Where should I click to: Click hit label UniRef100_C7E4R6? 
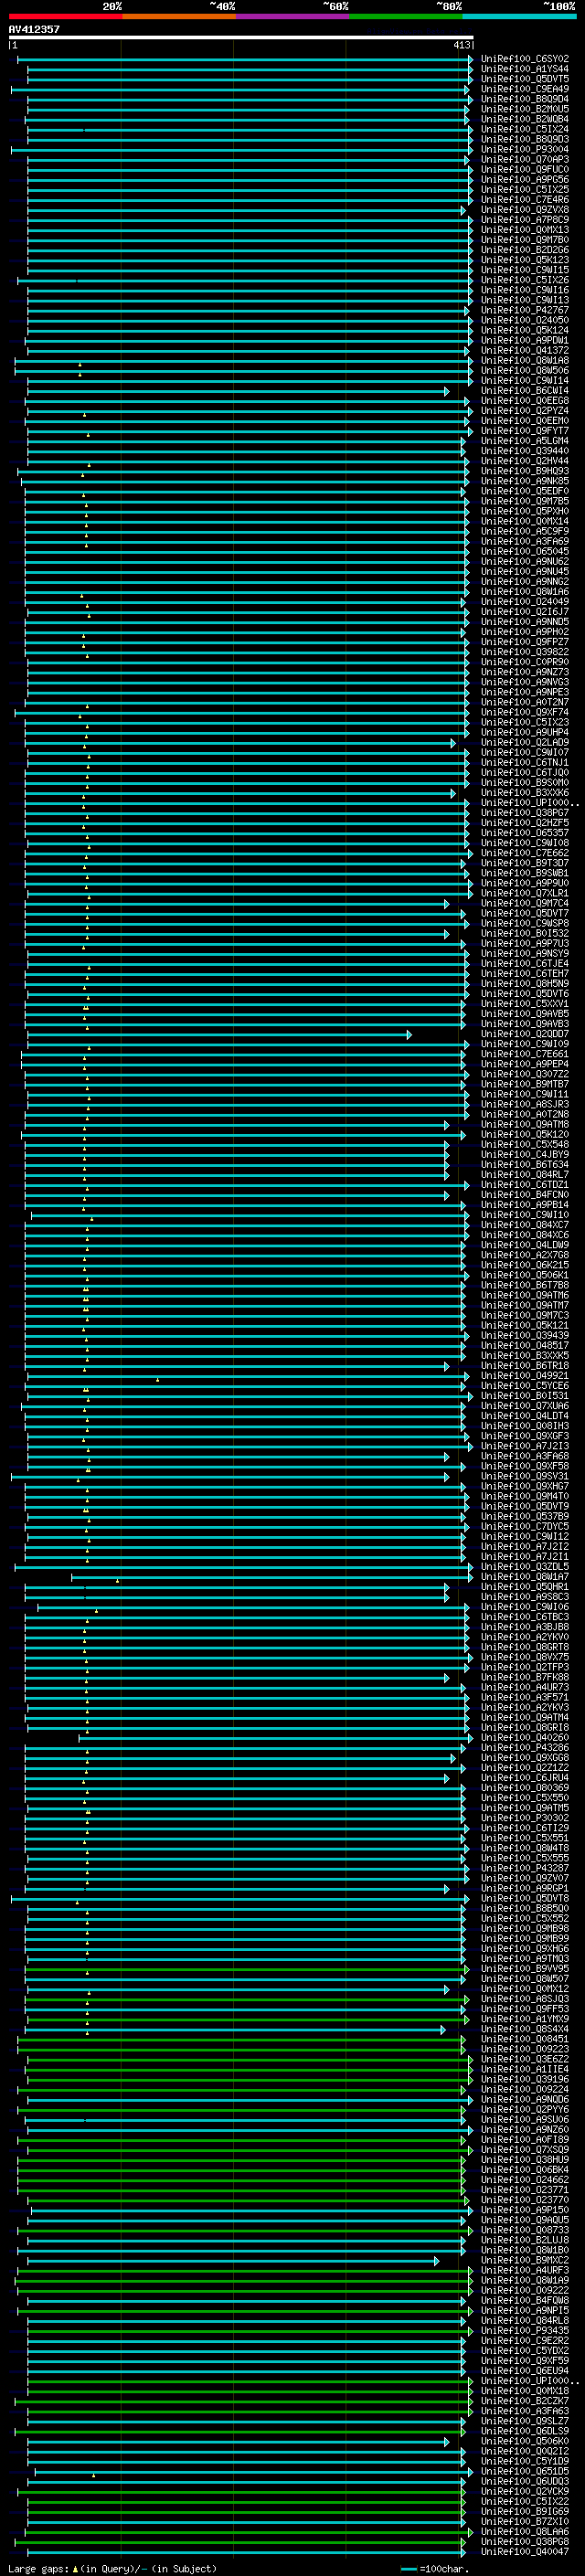pyautogui.click(x=524, y=200)
